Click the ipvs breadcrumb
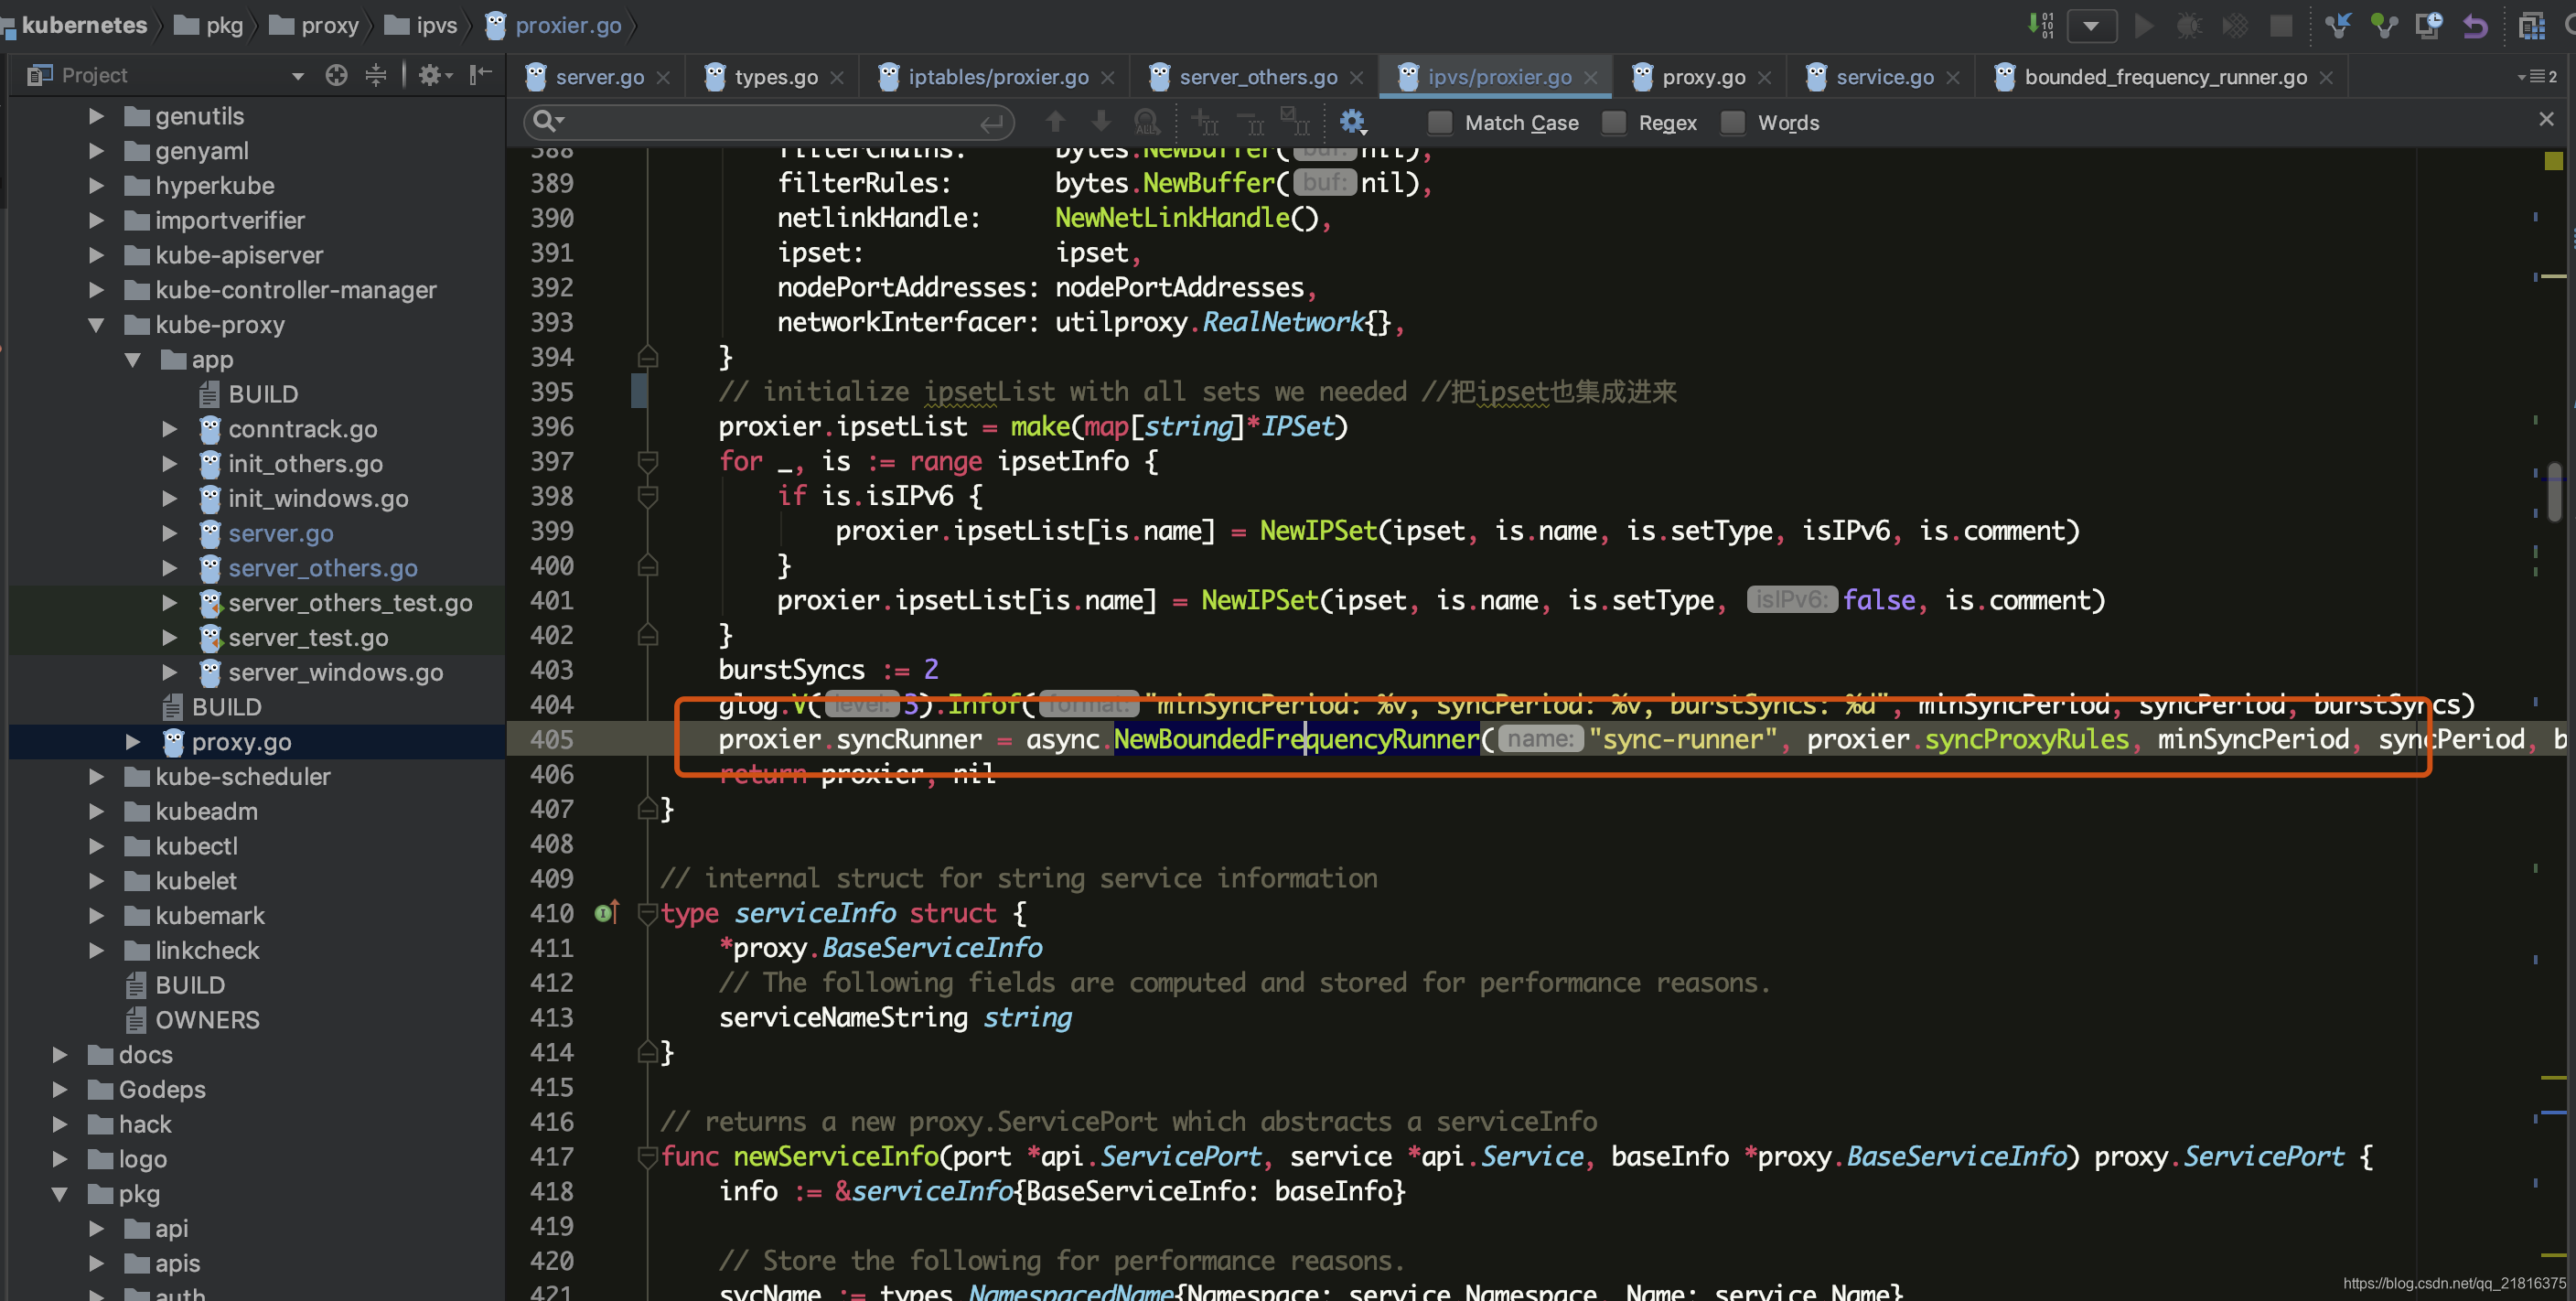Viewport: 2576px width, 1301px height. tap(436, 25)
